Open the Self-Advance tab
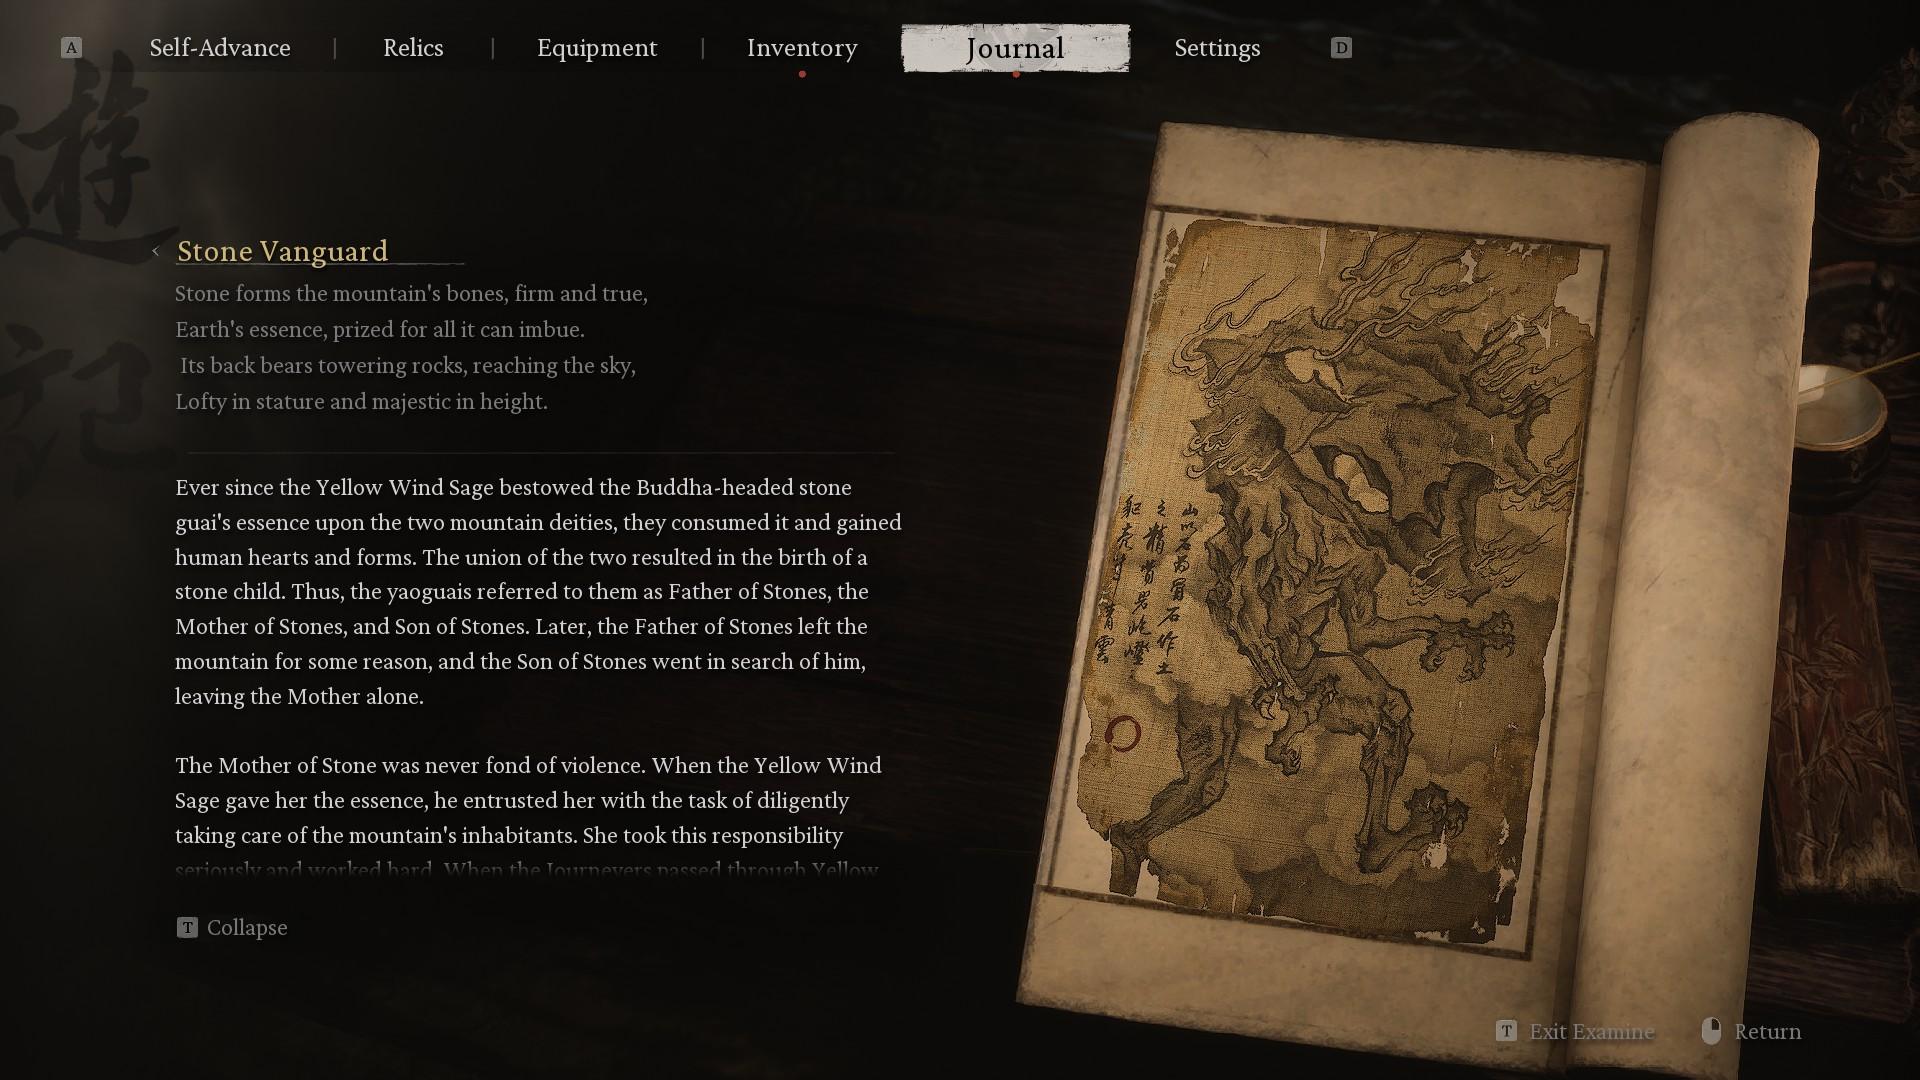 pyautogui.click(x=220, y=48)
